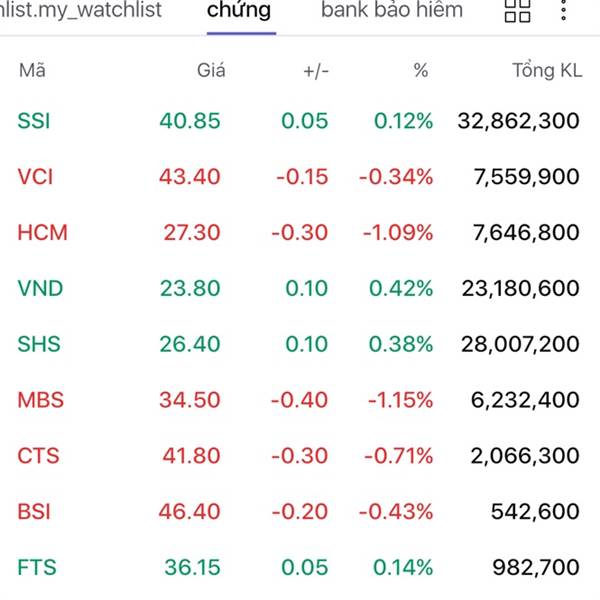
Task: Open the three-dot more options menu
Action: 566,11
